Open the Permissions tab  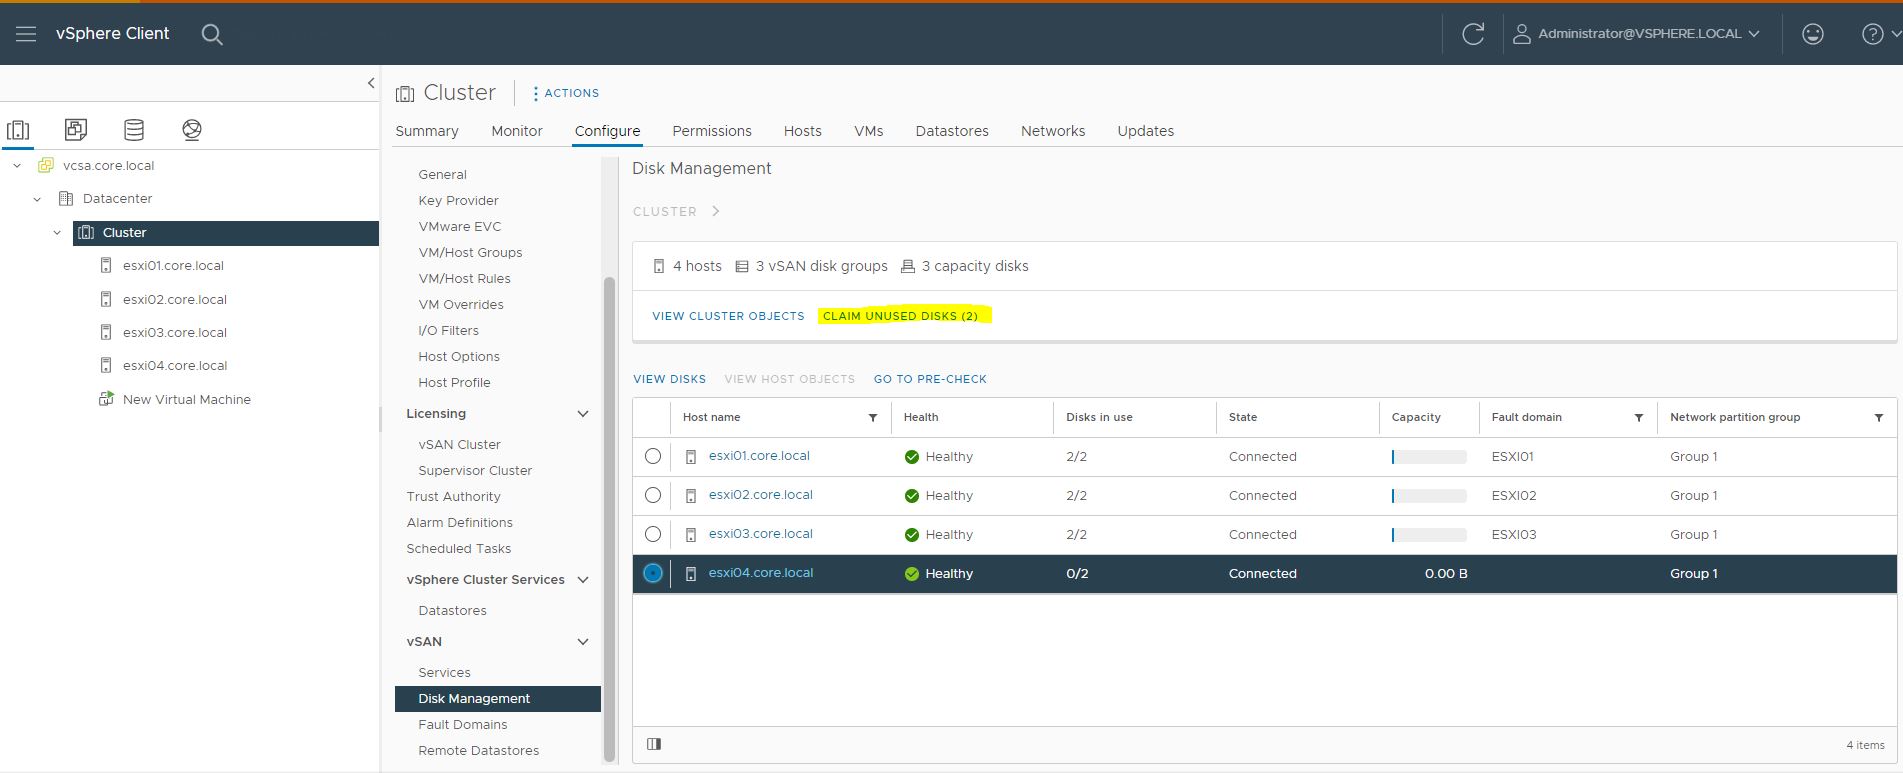[x=712, y=131]
